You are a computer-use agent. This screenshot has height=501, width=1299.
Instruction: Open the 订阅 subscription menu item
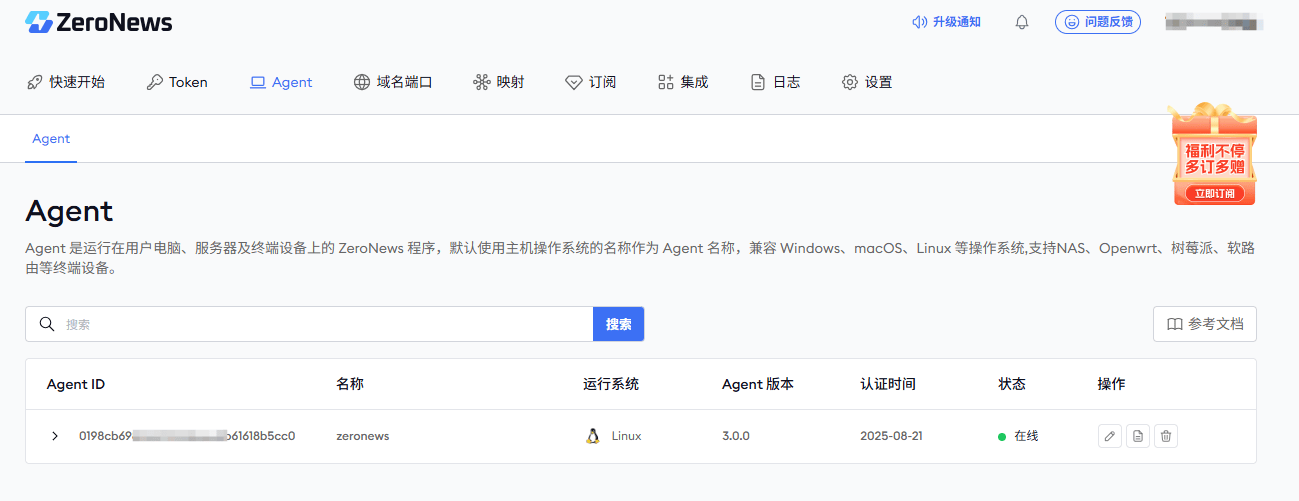click(591, 82)
